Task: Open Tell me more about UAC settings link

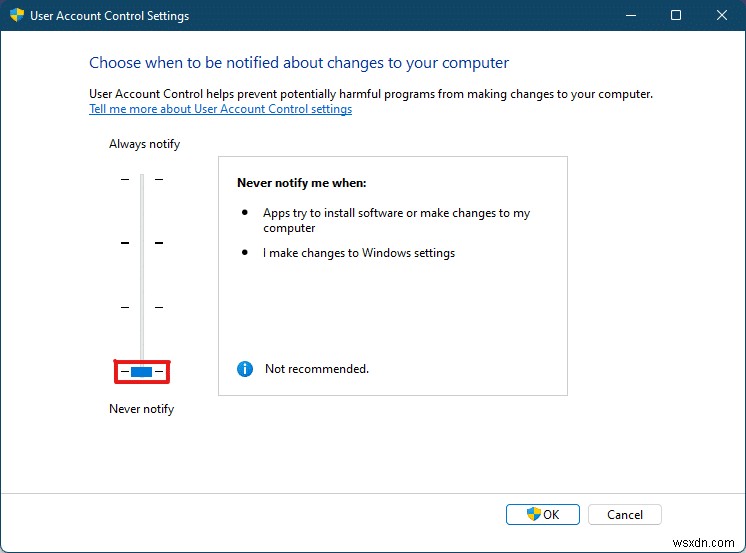Action: (x=220, y=109)
